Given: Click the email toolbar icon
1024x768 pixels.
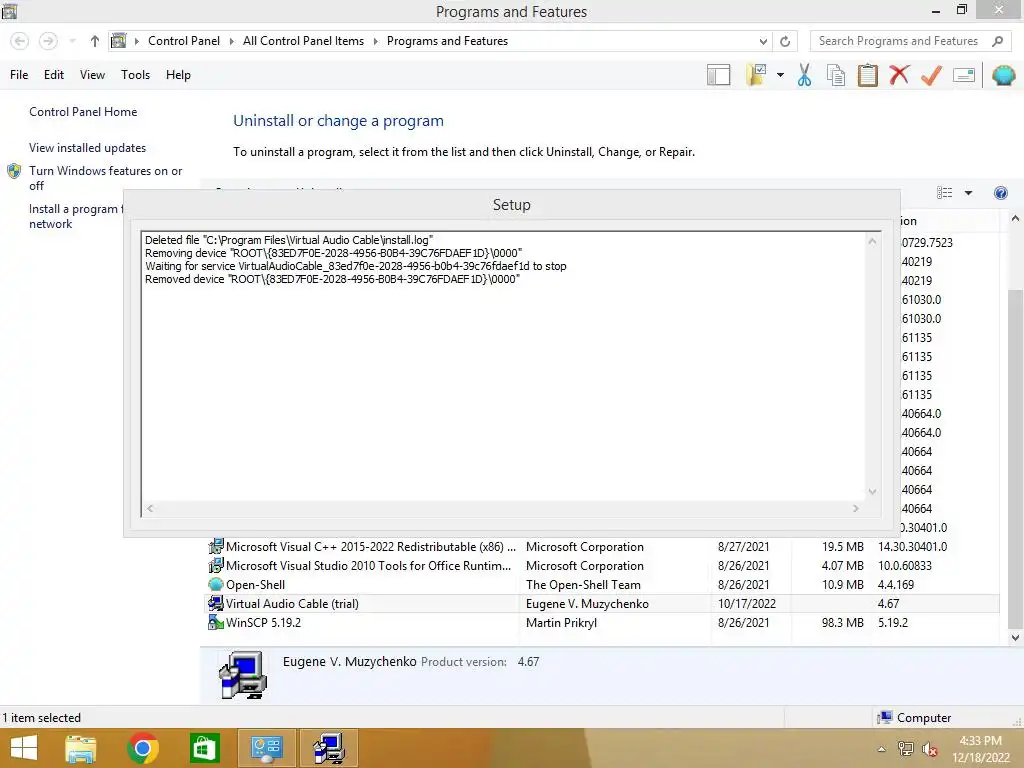Looking at the screenshot, I should click(964, 75).
